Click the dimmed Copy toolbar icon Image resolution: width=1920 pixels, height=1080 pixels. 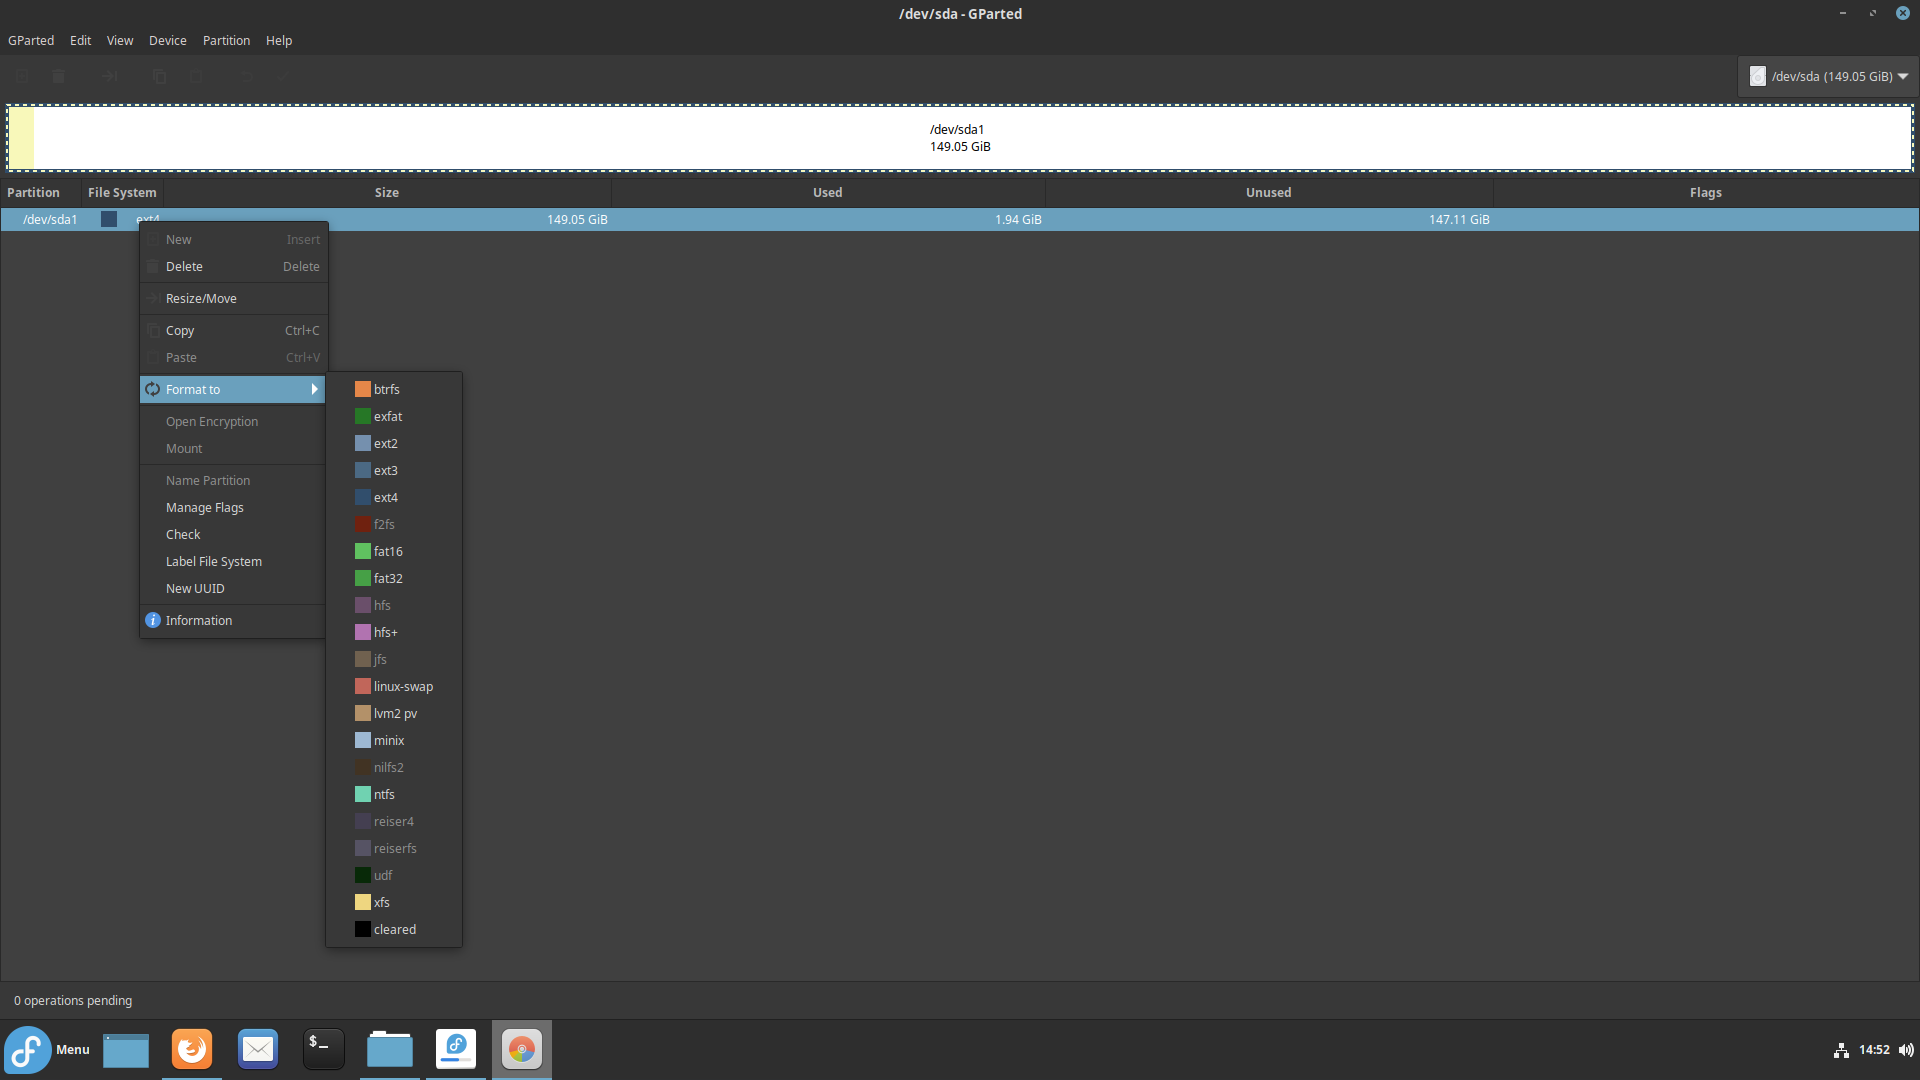click(159, 76)
